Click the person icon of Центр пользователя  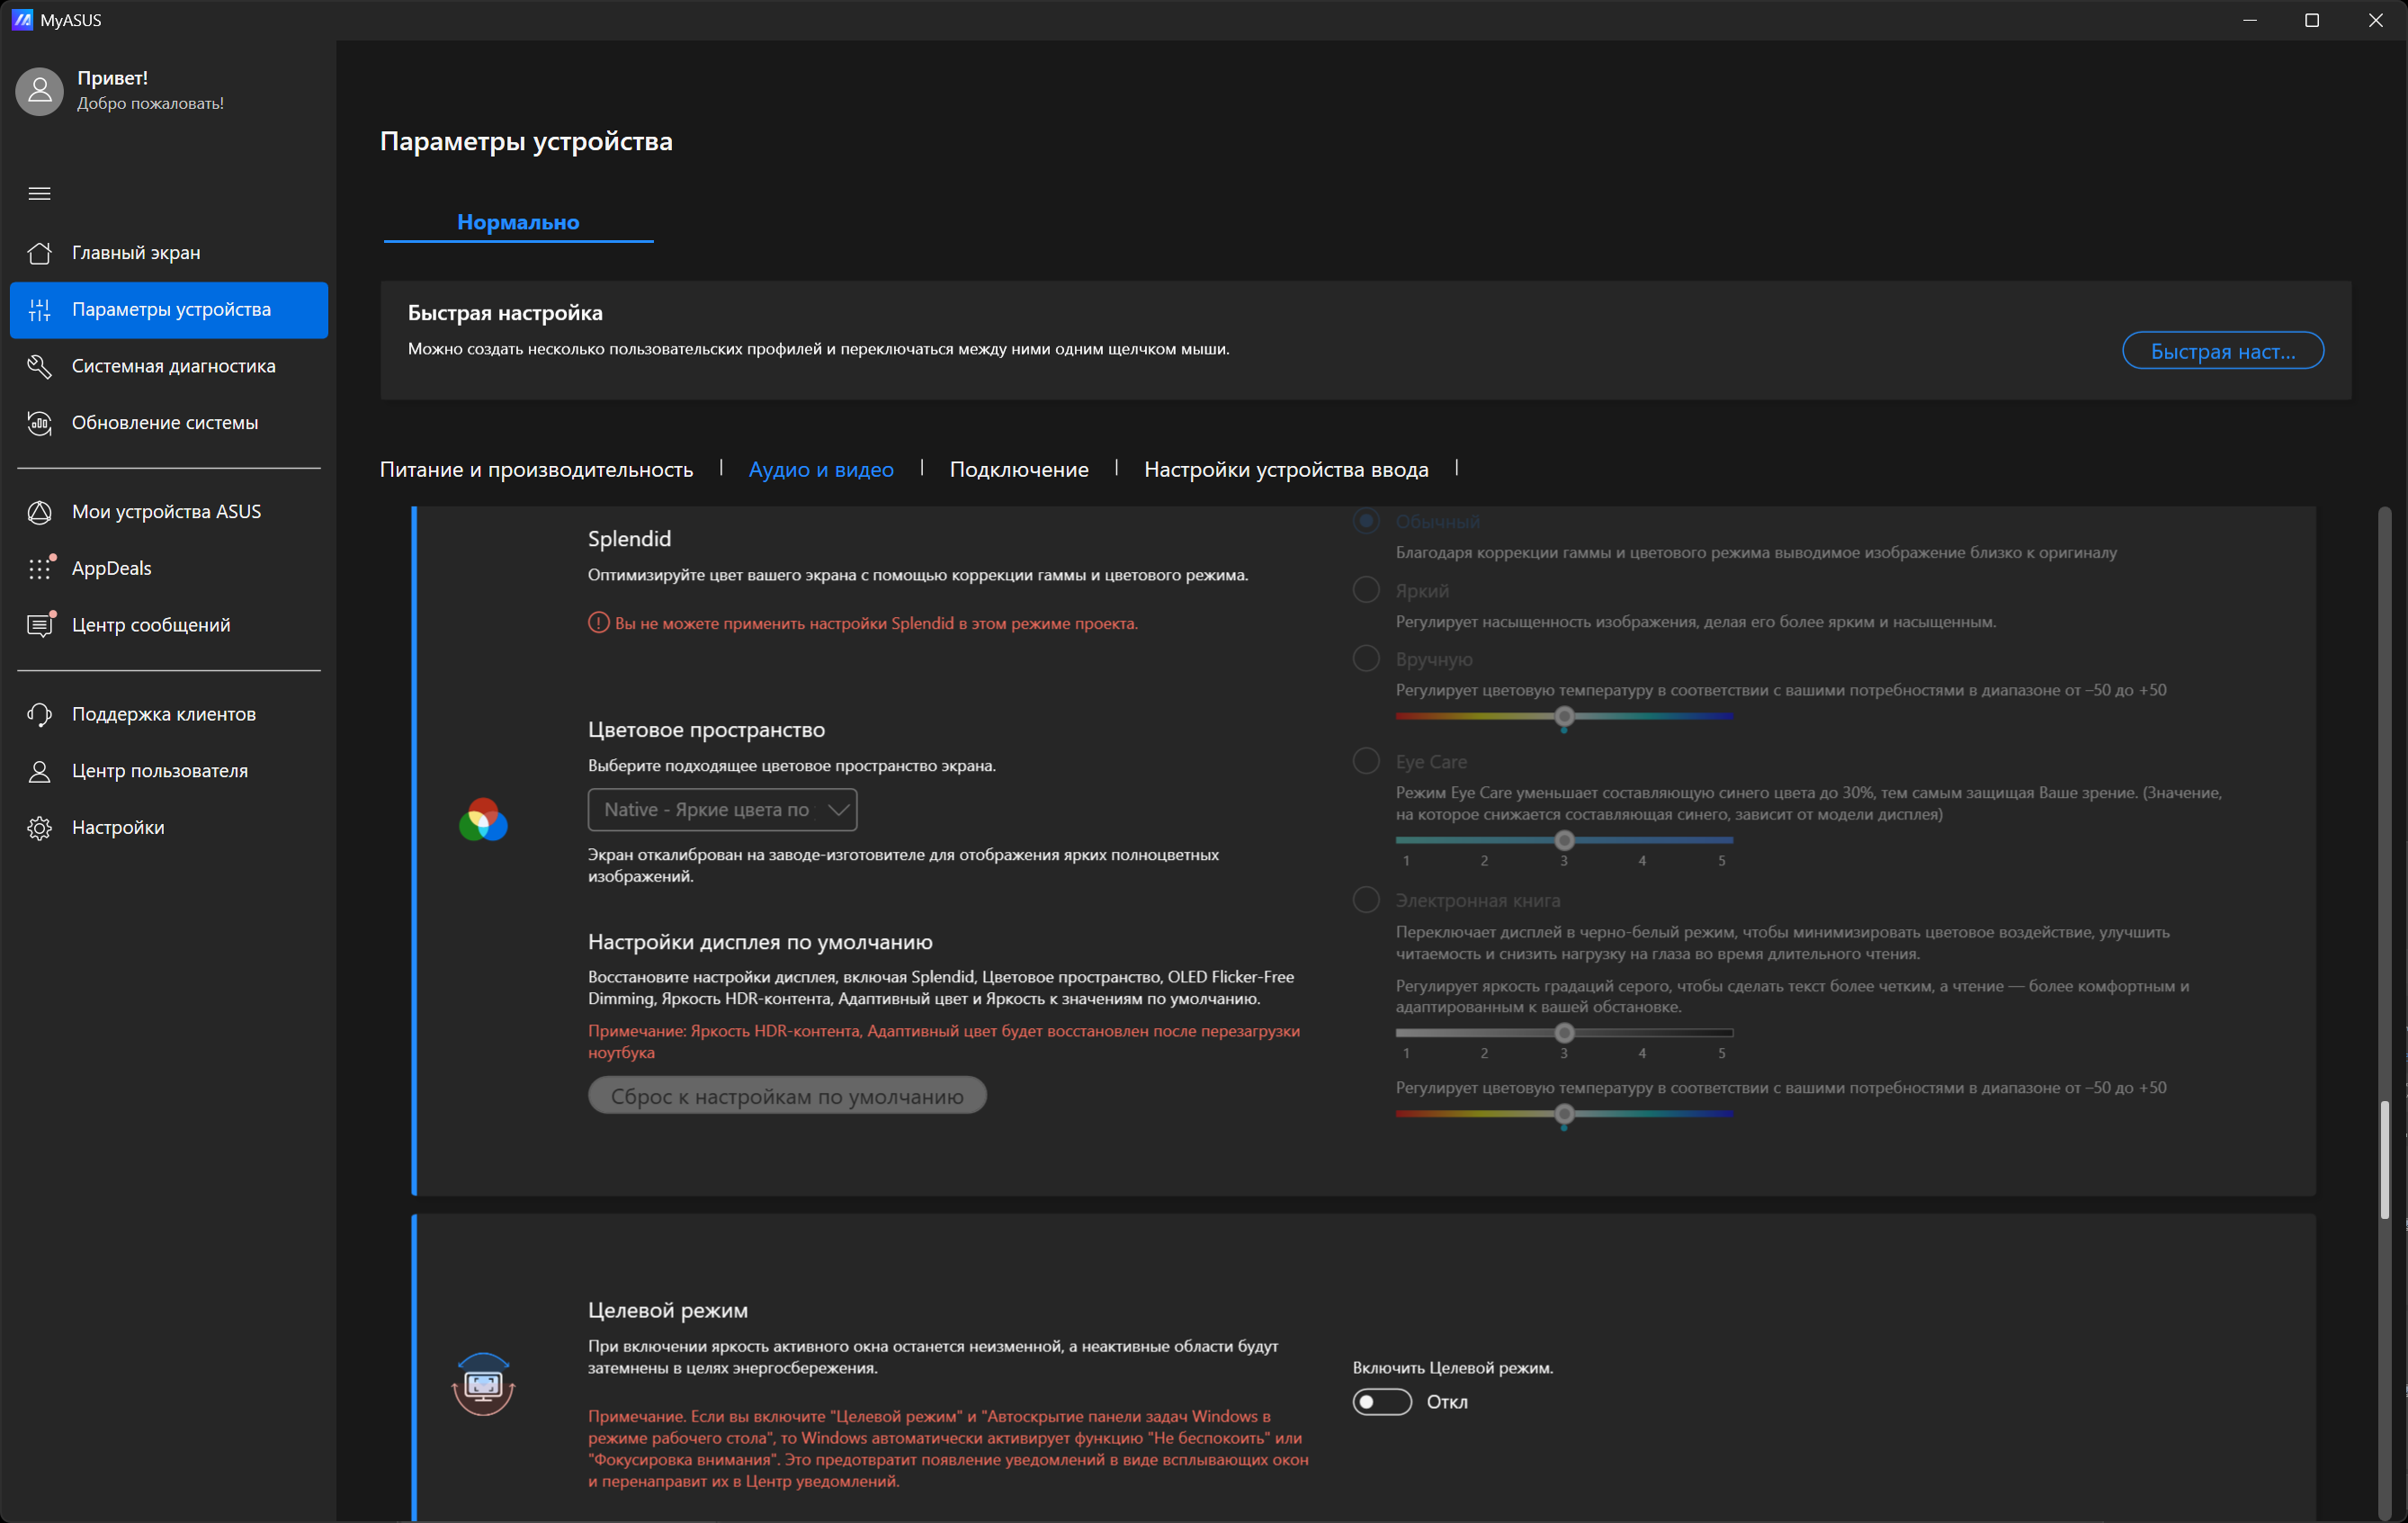[x=39, y=771]
